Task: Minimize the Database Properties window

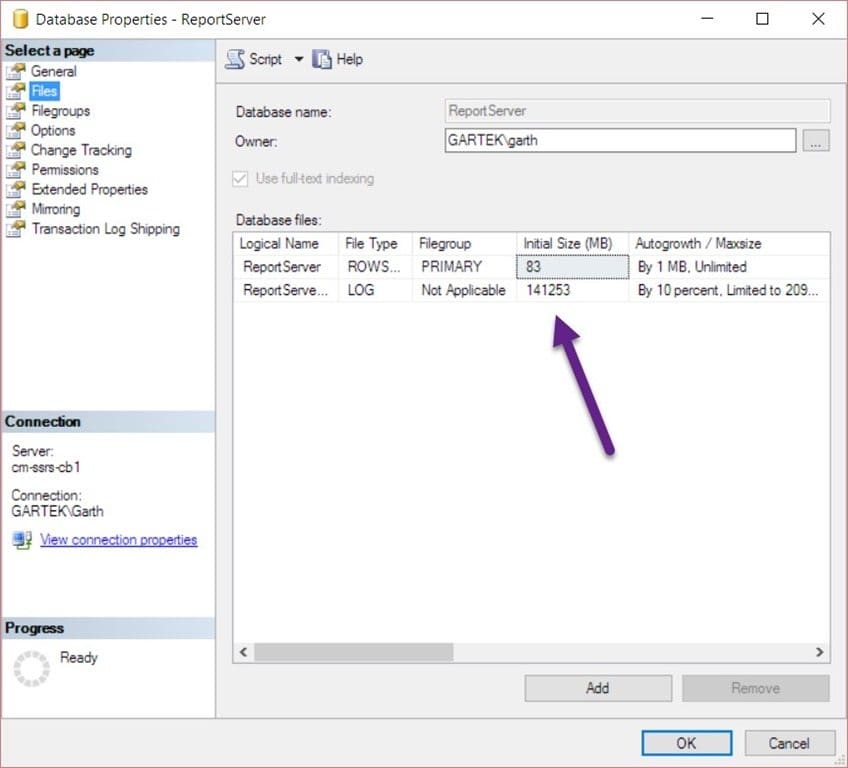Action: point(707,19)
